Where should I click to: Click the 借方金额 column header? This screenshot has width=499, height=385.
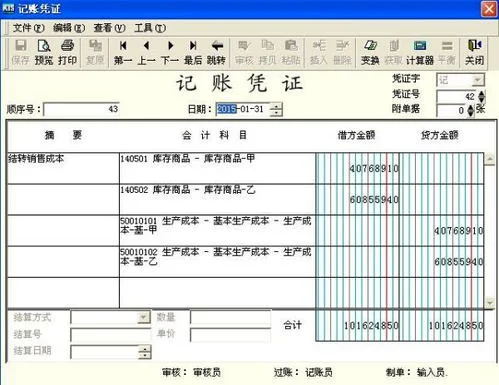(x=356, y=135)
